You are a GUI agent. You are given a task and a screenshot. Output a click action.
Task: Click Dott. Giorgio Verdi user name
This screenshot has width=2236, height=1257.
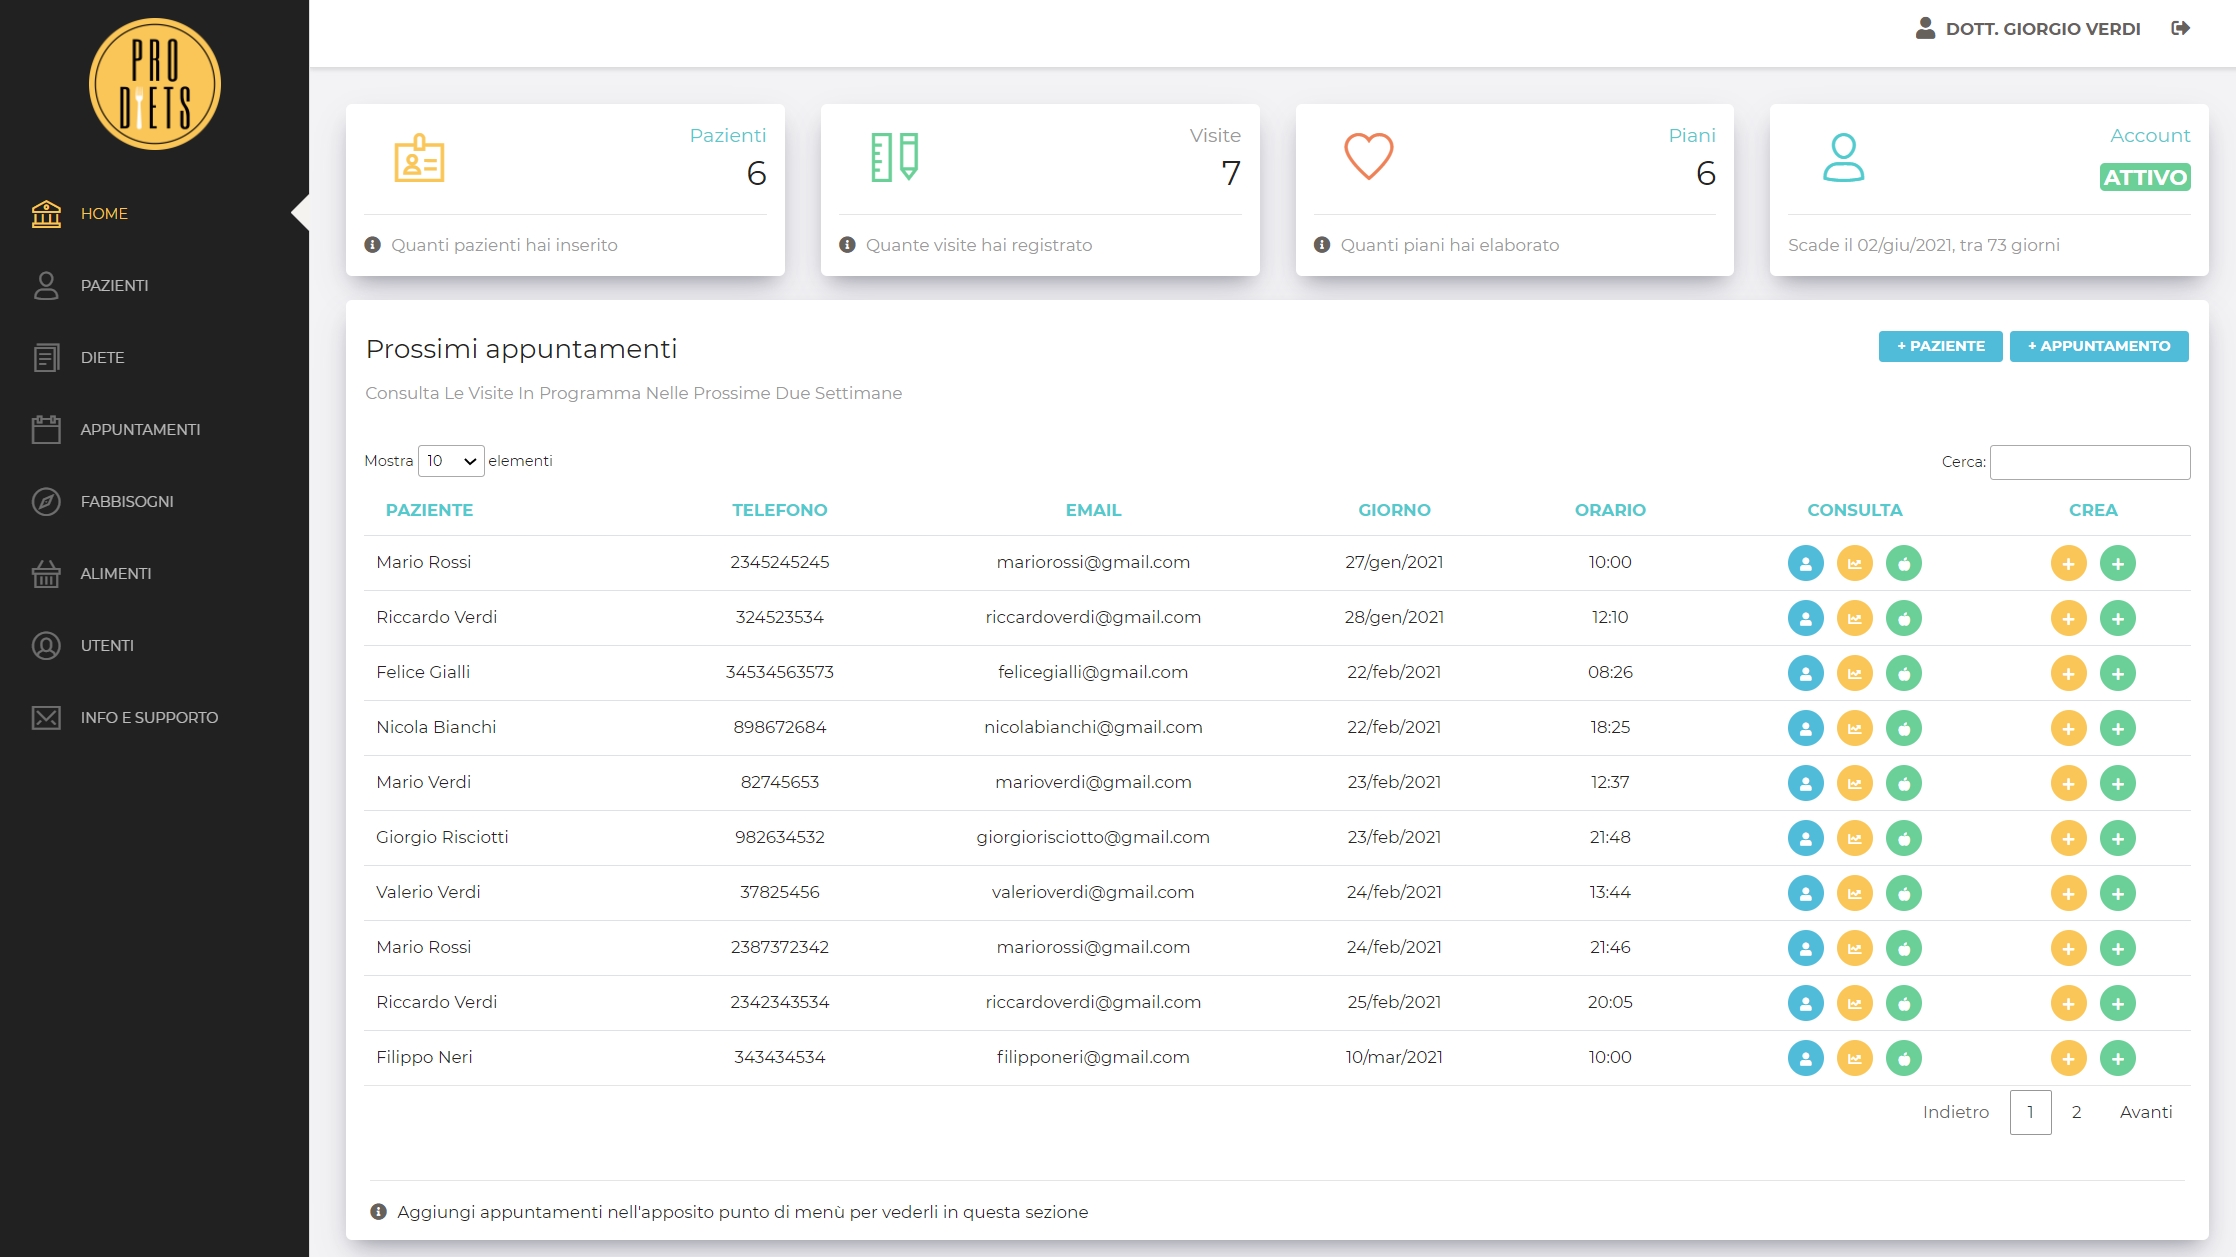[2043, 29]
